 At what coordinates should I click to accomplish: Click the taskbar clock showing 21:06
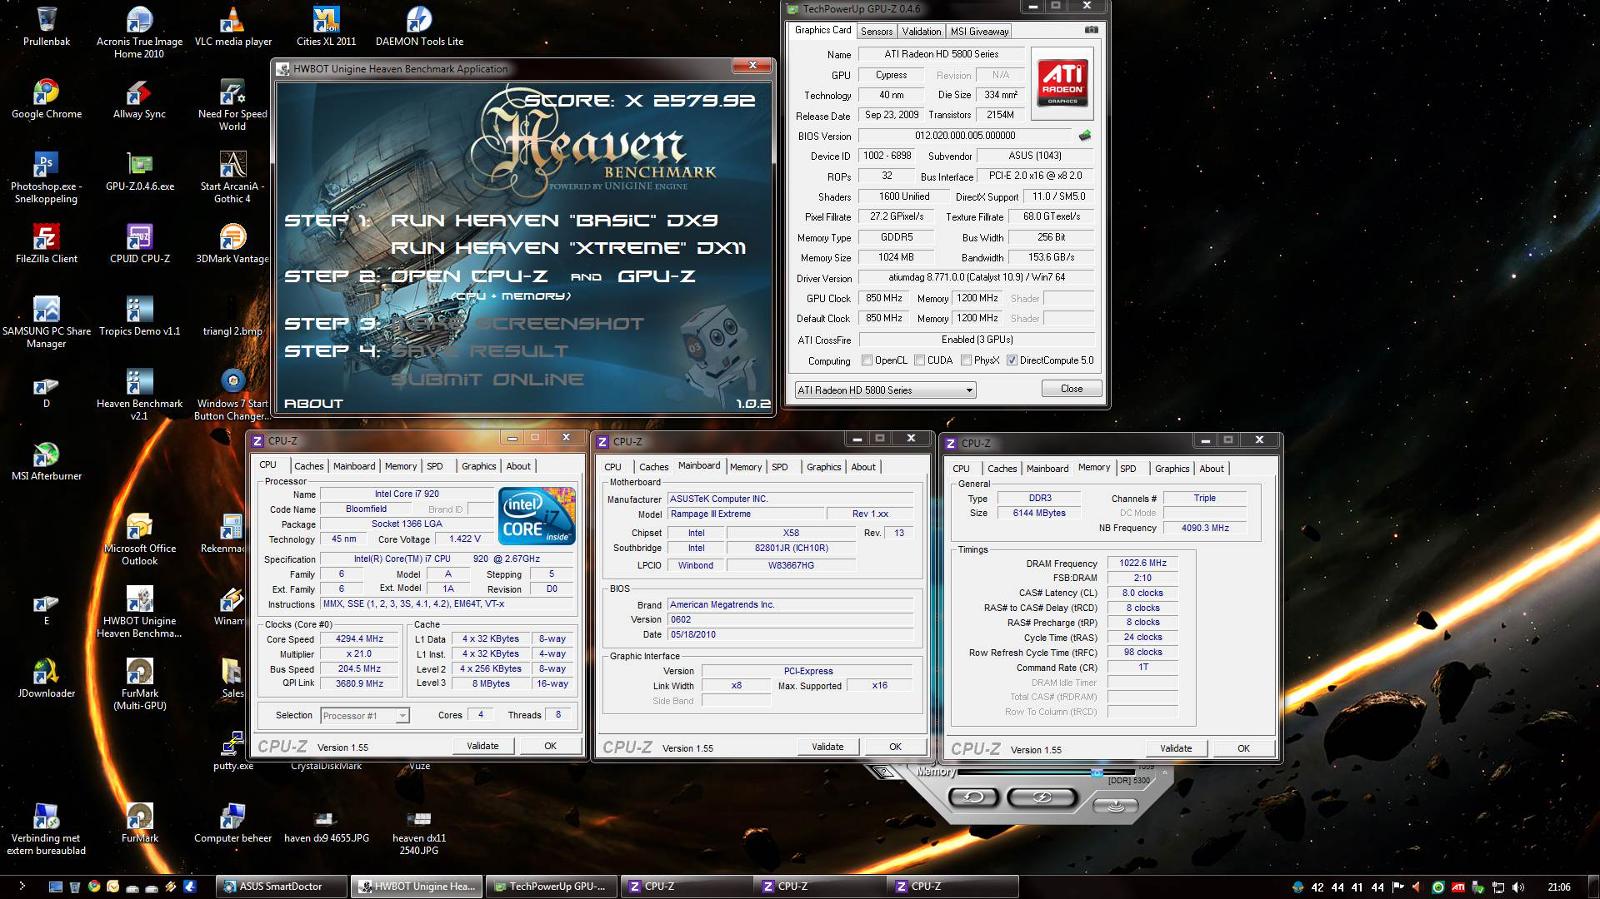tap(1559, 887)
